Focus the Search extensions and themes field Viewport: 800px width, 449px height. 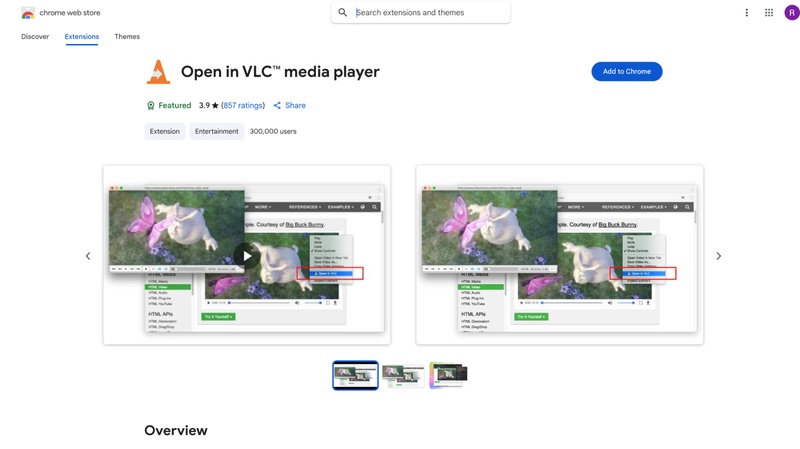(x=420, y=13)
